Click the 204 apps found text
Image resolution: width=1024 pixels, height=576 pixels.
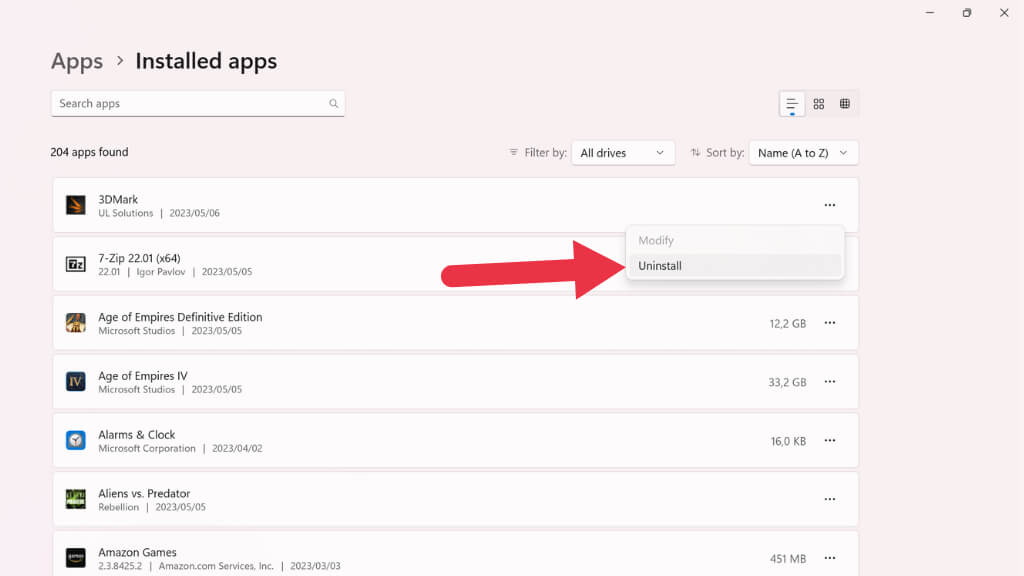[x=89, y=152]
